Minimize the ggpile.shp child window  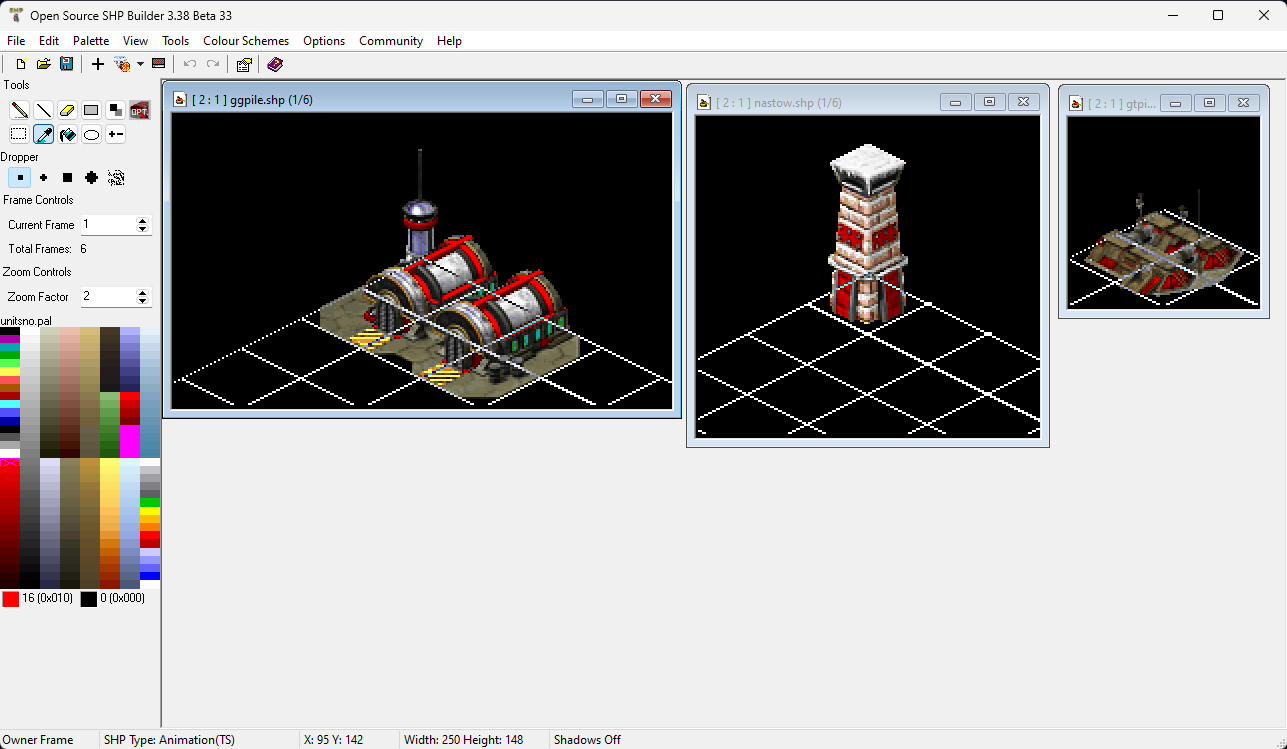588,98
